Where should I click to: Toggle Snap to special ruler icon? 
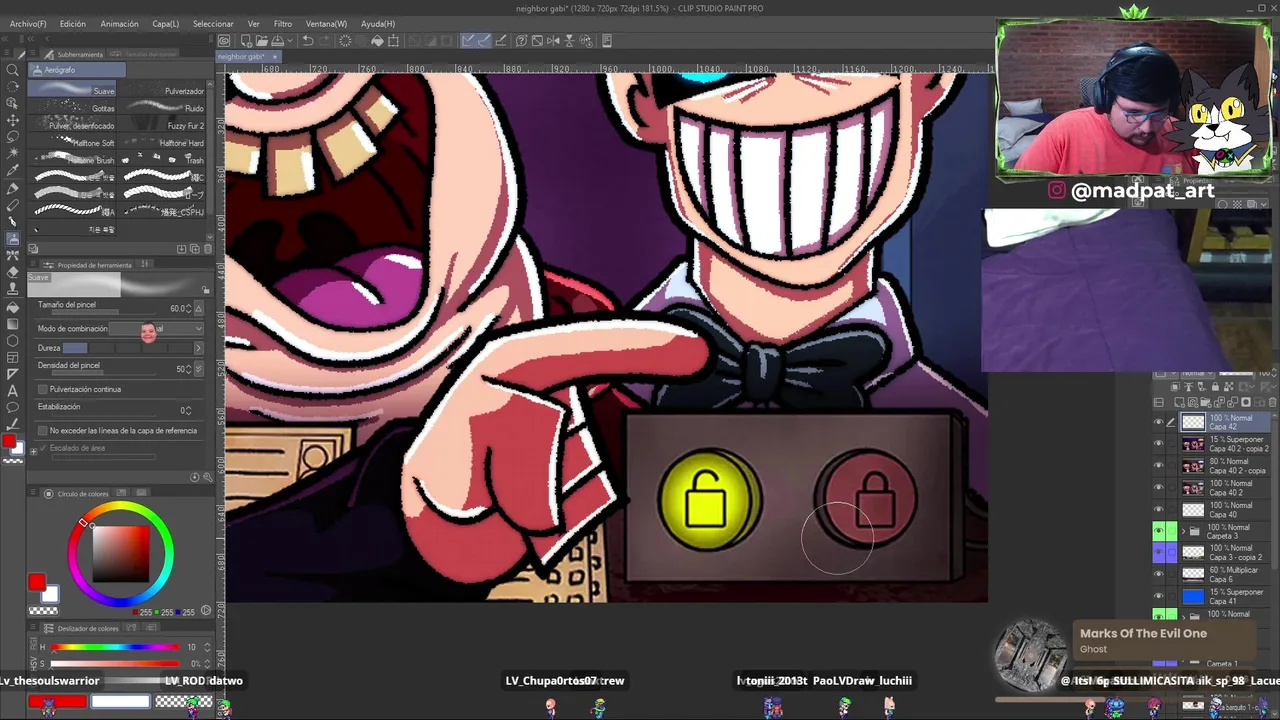pos(484,41)
